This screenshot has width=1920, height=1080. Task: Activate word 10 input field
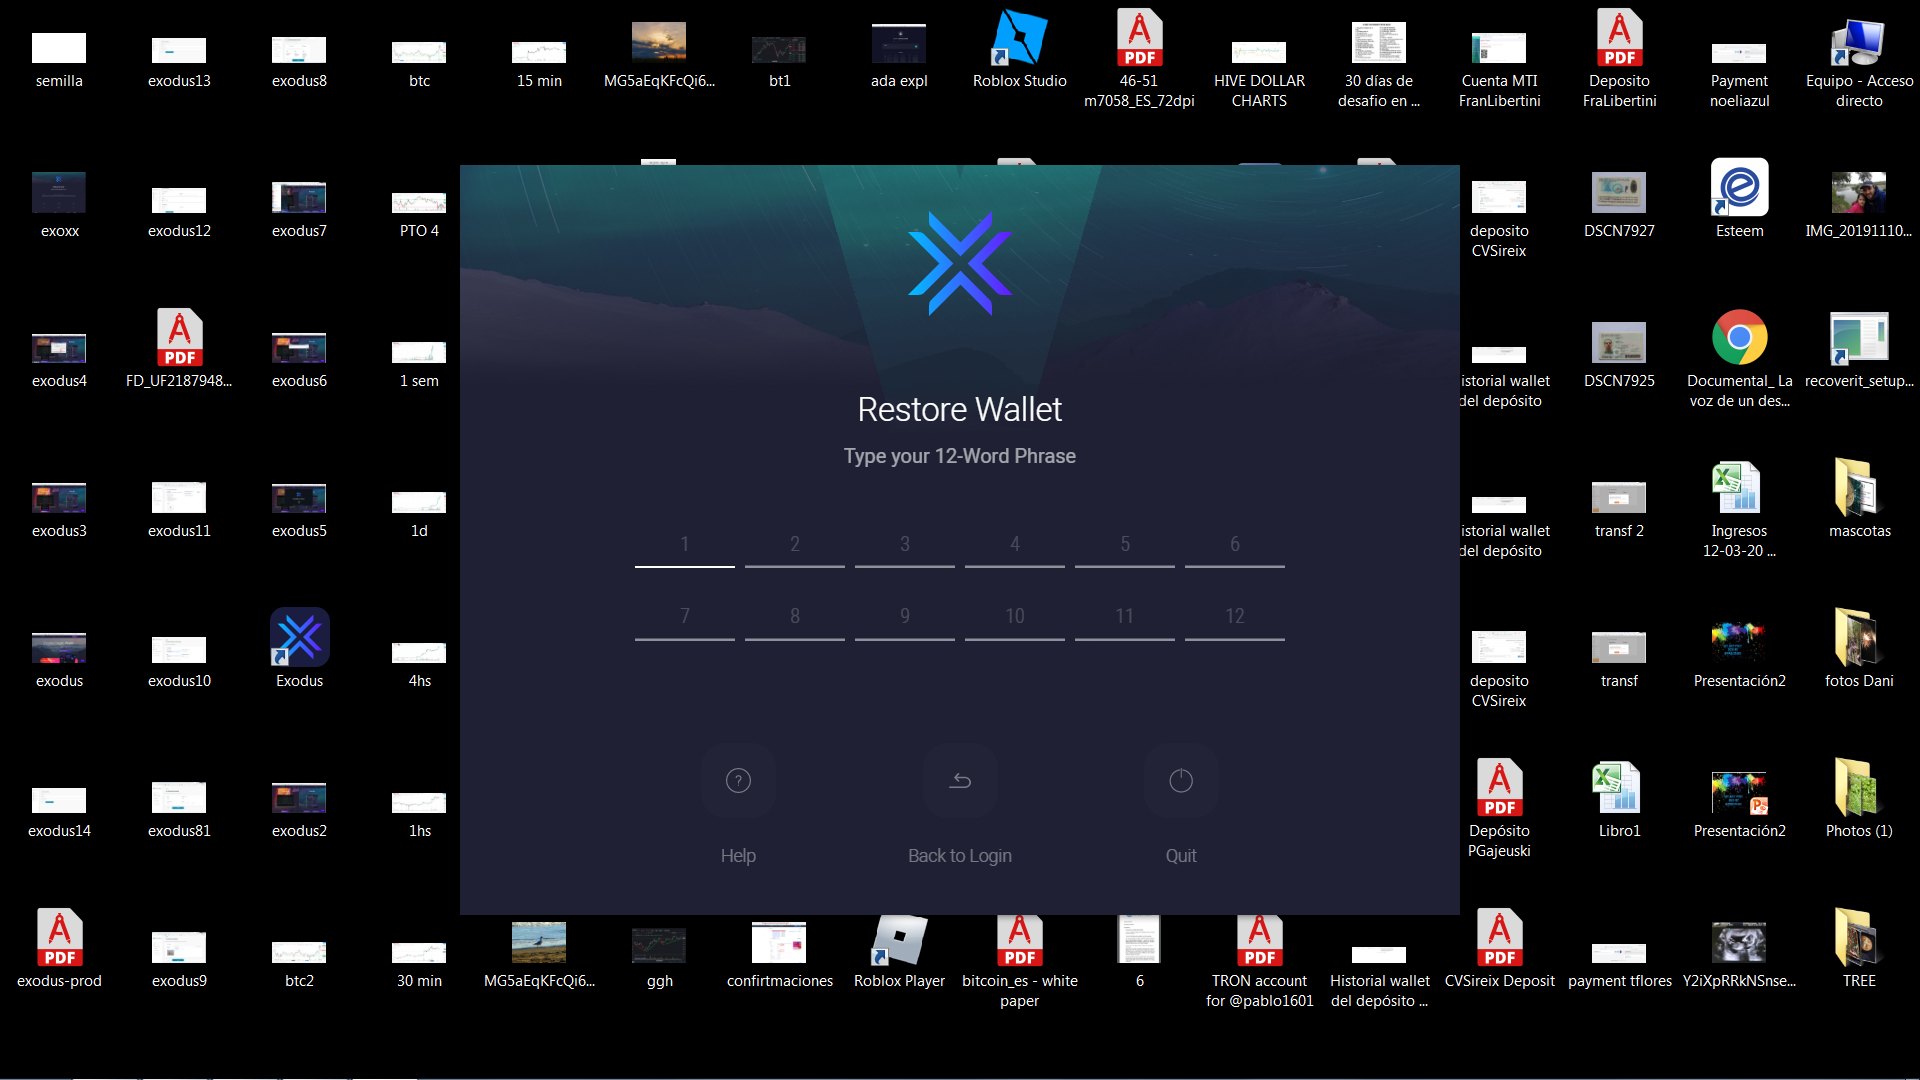(1015, 617)
